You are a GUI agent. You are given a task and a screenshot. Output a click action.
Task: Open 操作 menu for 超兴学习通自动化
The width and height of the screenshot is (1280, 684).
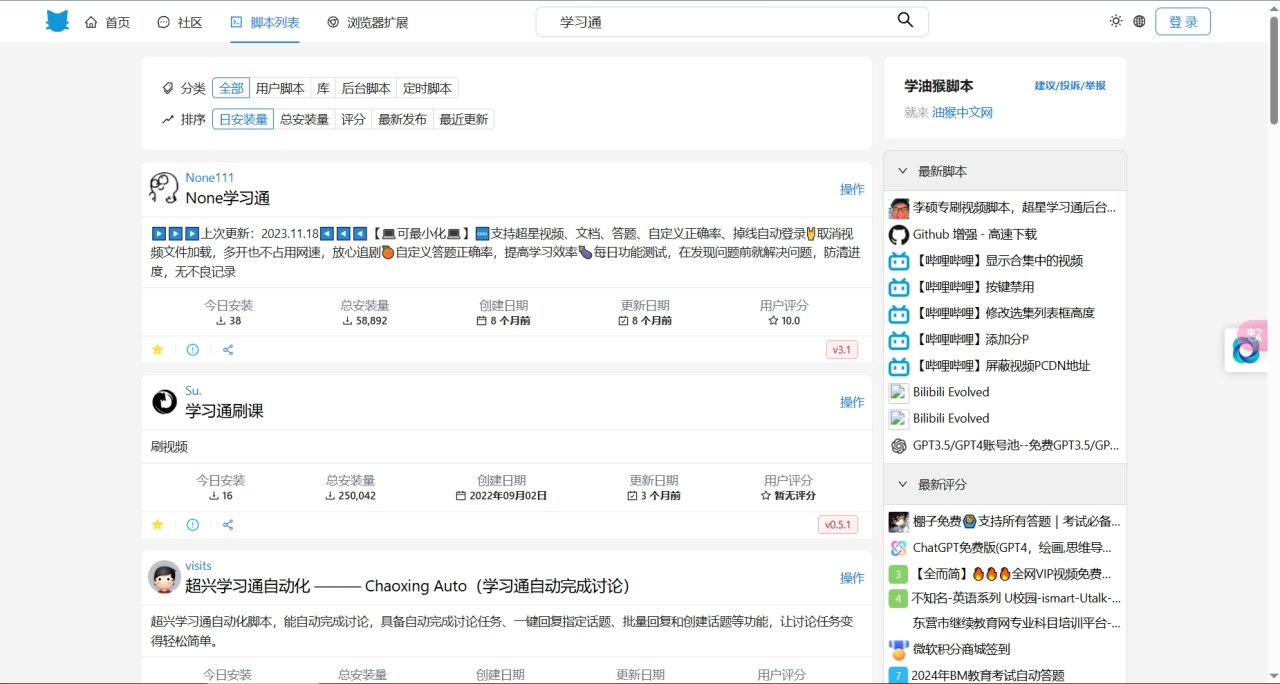tap(852, 578)
